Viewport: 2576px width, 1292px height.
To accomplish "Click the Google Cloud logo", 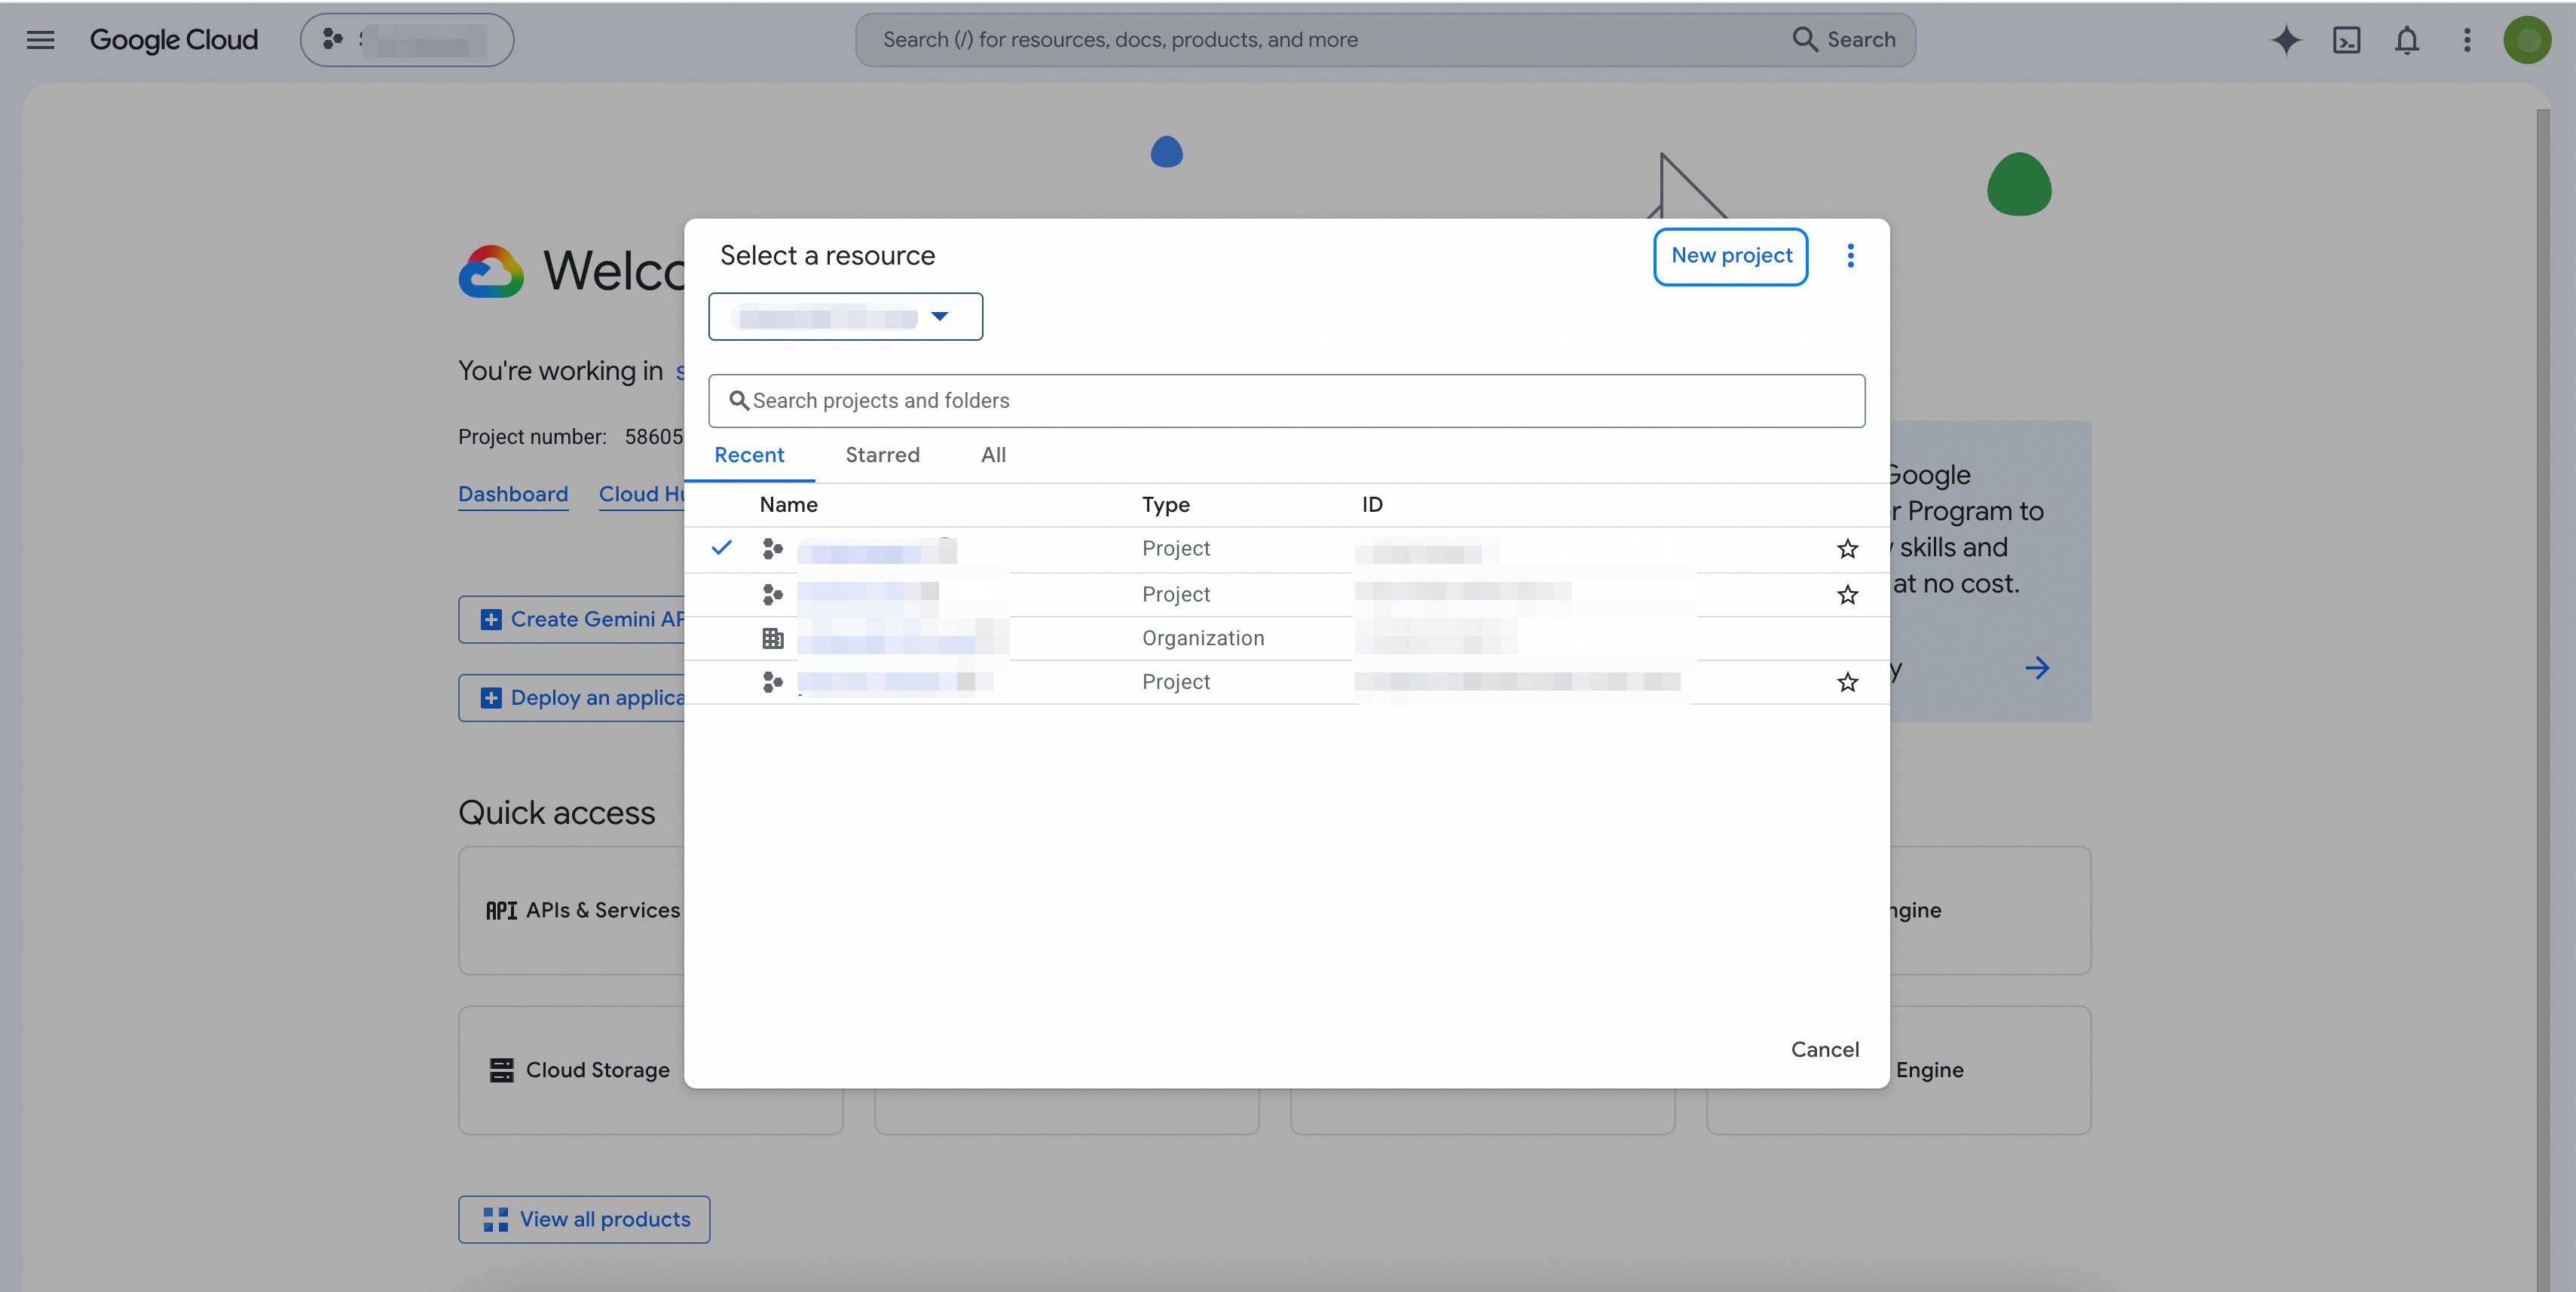I will [174, 40].
